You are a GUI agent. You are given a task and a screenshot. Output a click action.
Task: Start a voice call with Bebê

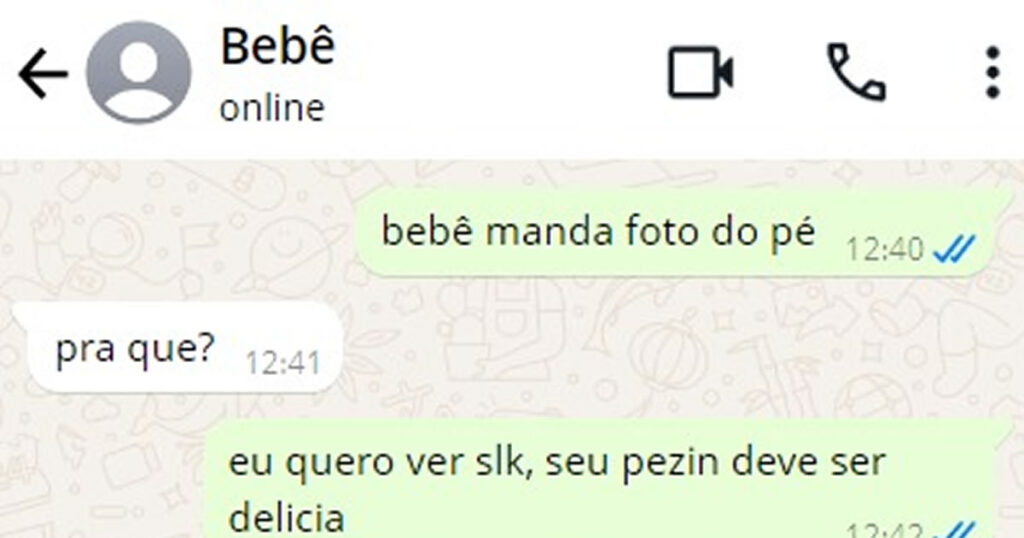pos(856,72)
